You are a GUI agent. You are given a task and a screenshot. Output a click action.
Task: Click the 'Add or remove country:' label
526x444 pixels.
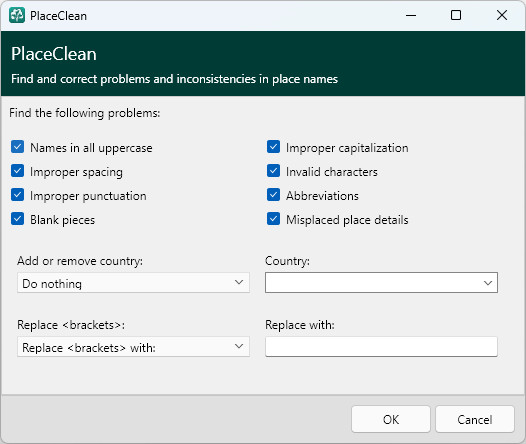80,261
